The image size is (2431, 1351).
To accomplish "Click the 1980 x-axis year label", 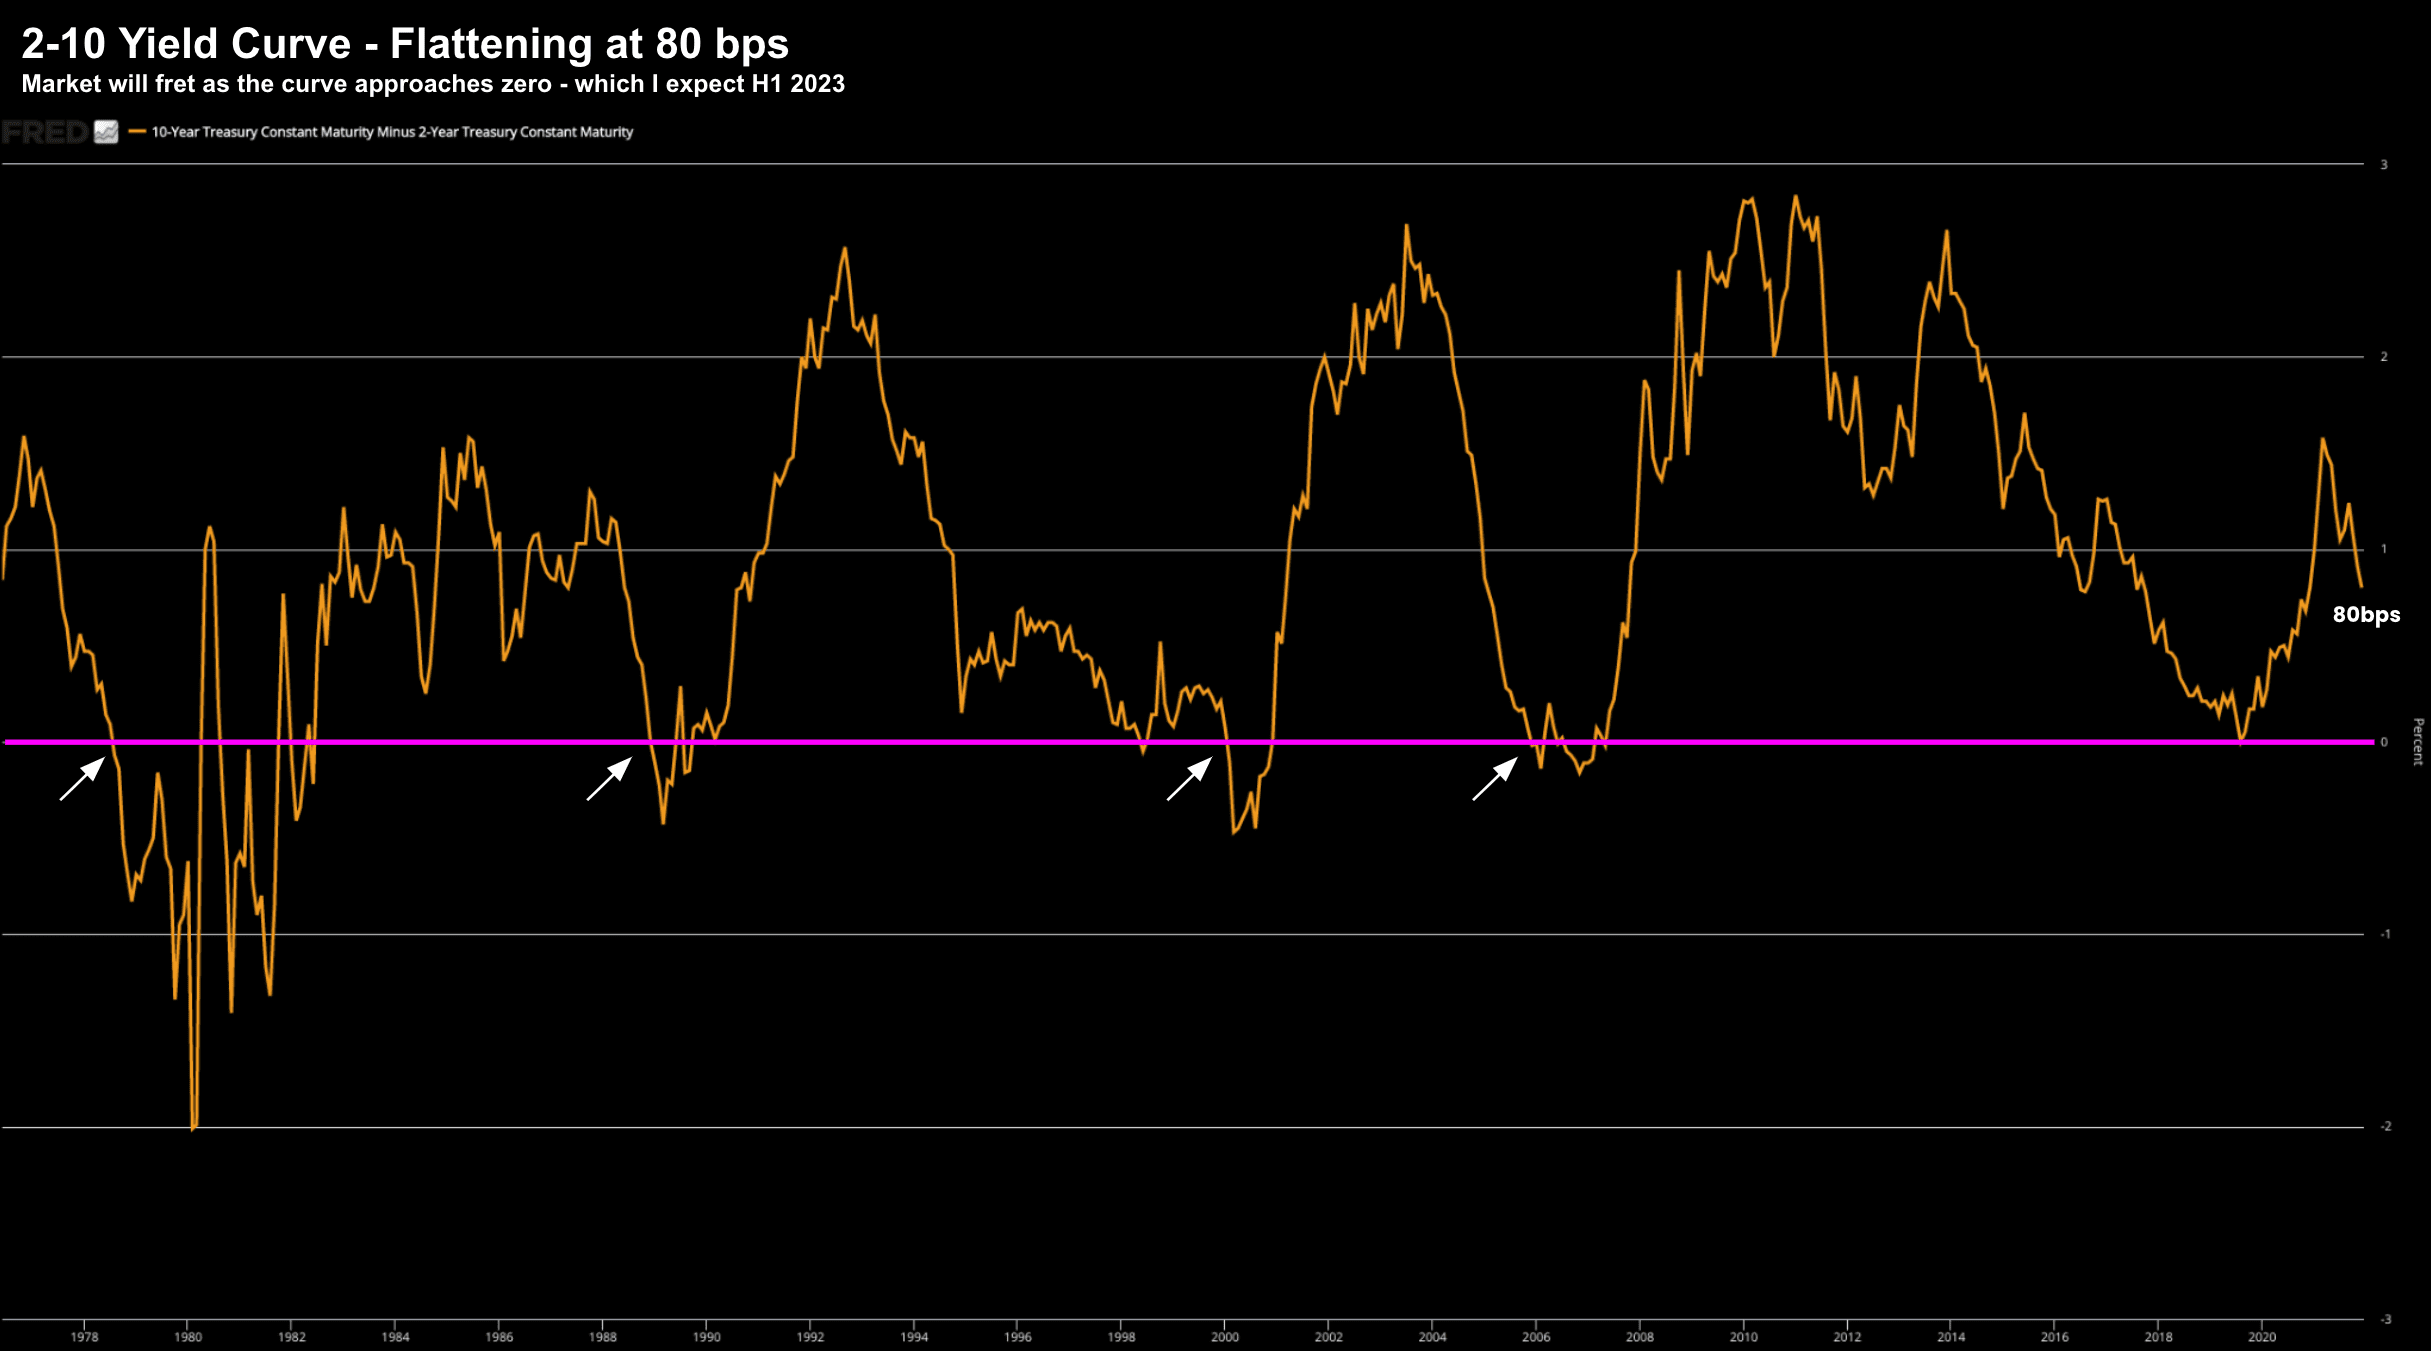I will tap(188, 1337).
